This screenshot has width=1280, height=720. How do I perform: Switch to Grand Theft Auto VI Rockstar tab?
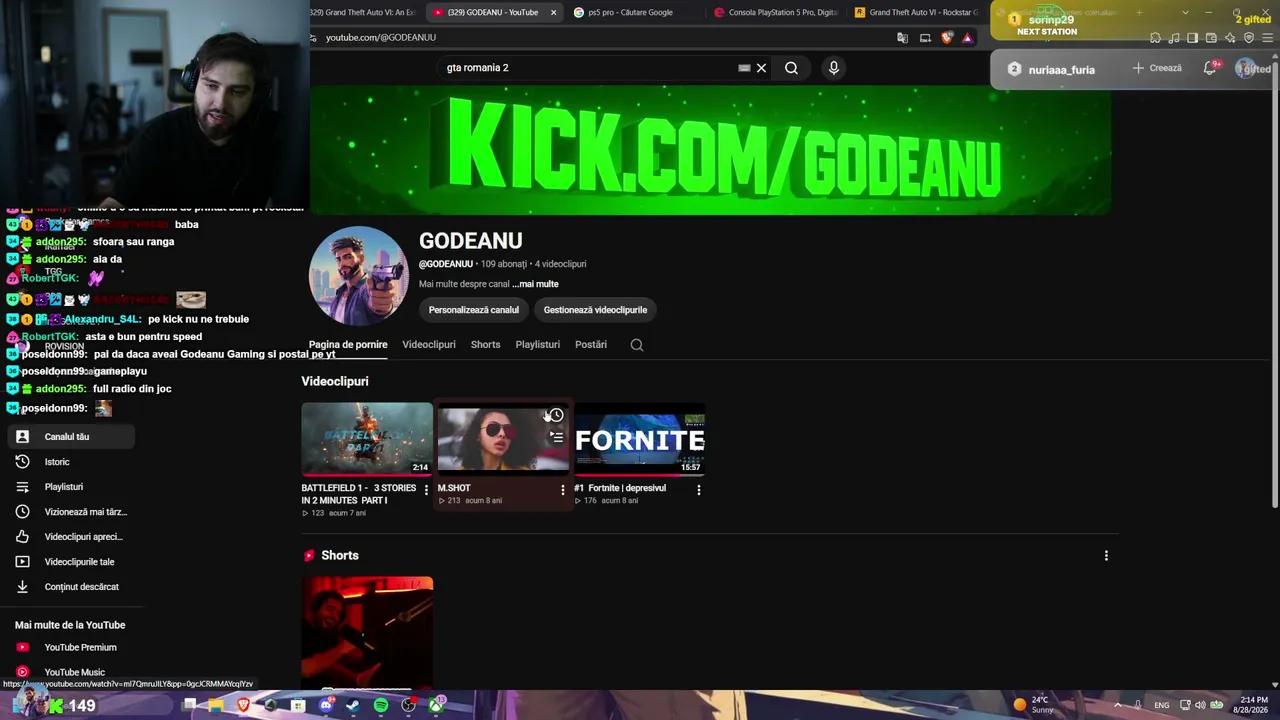pos(915,12)
